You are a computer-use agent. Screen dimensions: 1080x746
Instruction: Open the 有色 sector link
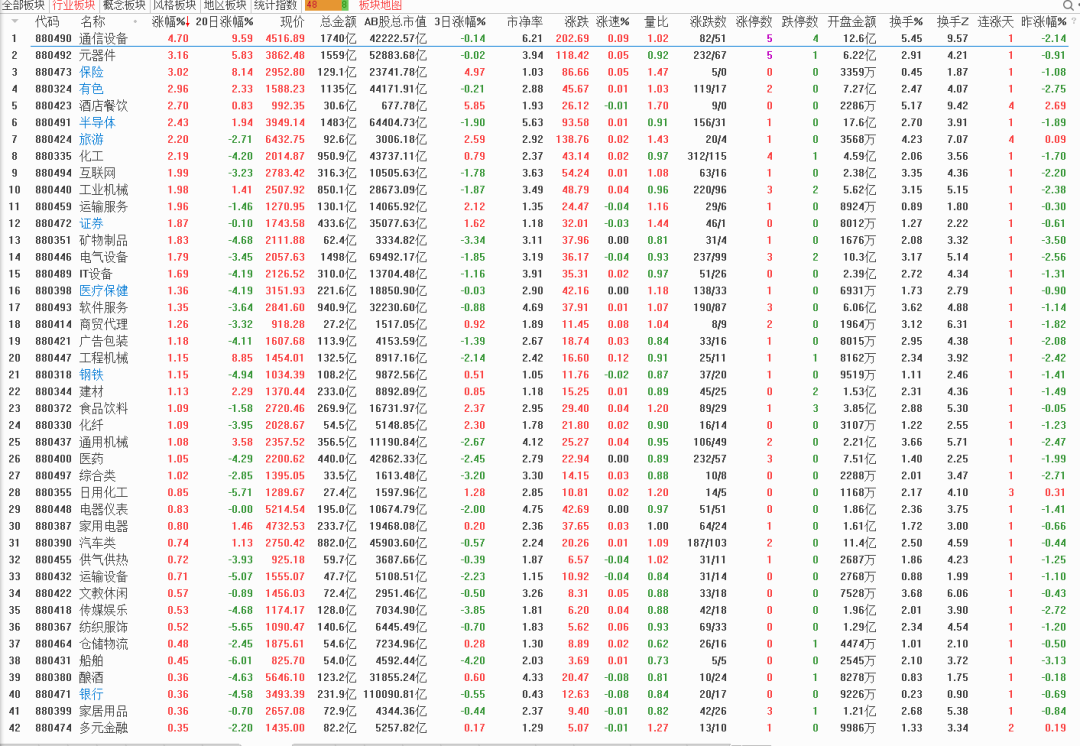pyautogui.click(x=92, y=89)
